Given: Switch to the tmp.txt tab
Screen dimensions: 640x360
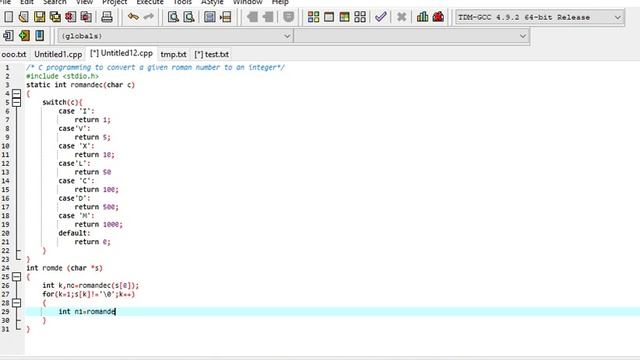Looking at the screenshot, I should point(173,54).
